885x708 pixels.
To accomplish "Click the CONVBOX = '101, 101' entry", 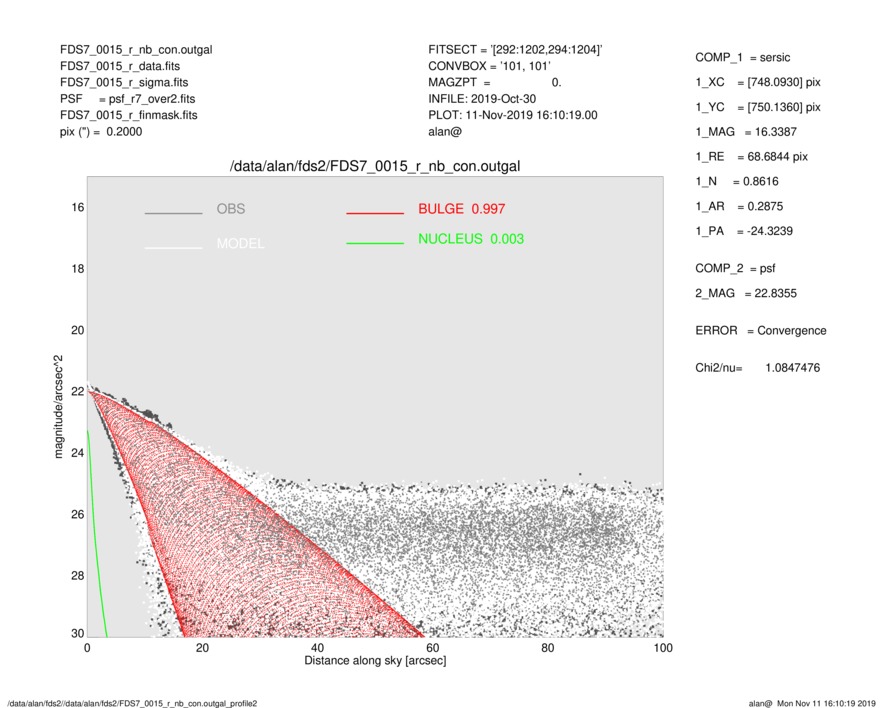I will [x=489, y=66].
